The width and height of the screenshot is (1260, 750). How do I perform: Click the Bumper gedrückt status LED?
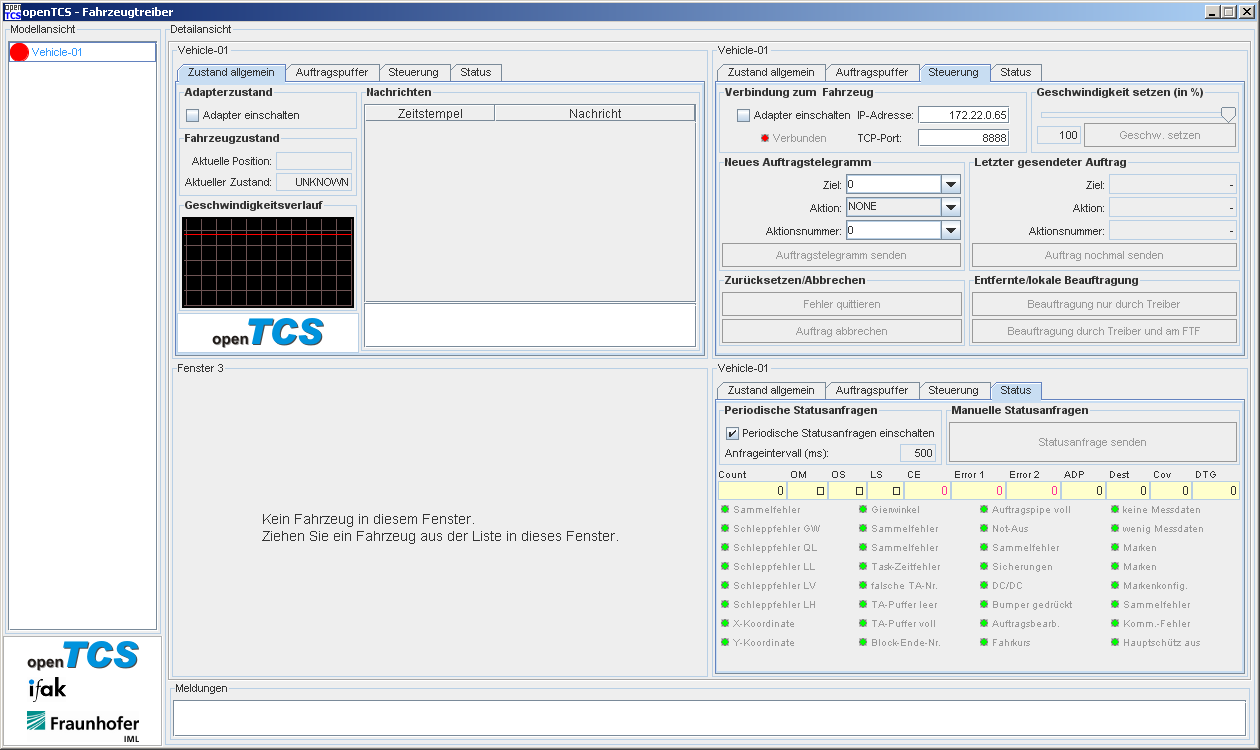(984, 605)
